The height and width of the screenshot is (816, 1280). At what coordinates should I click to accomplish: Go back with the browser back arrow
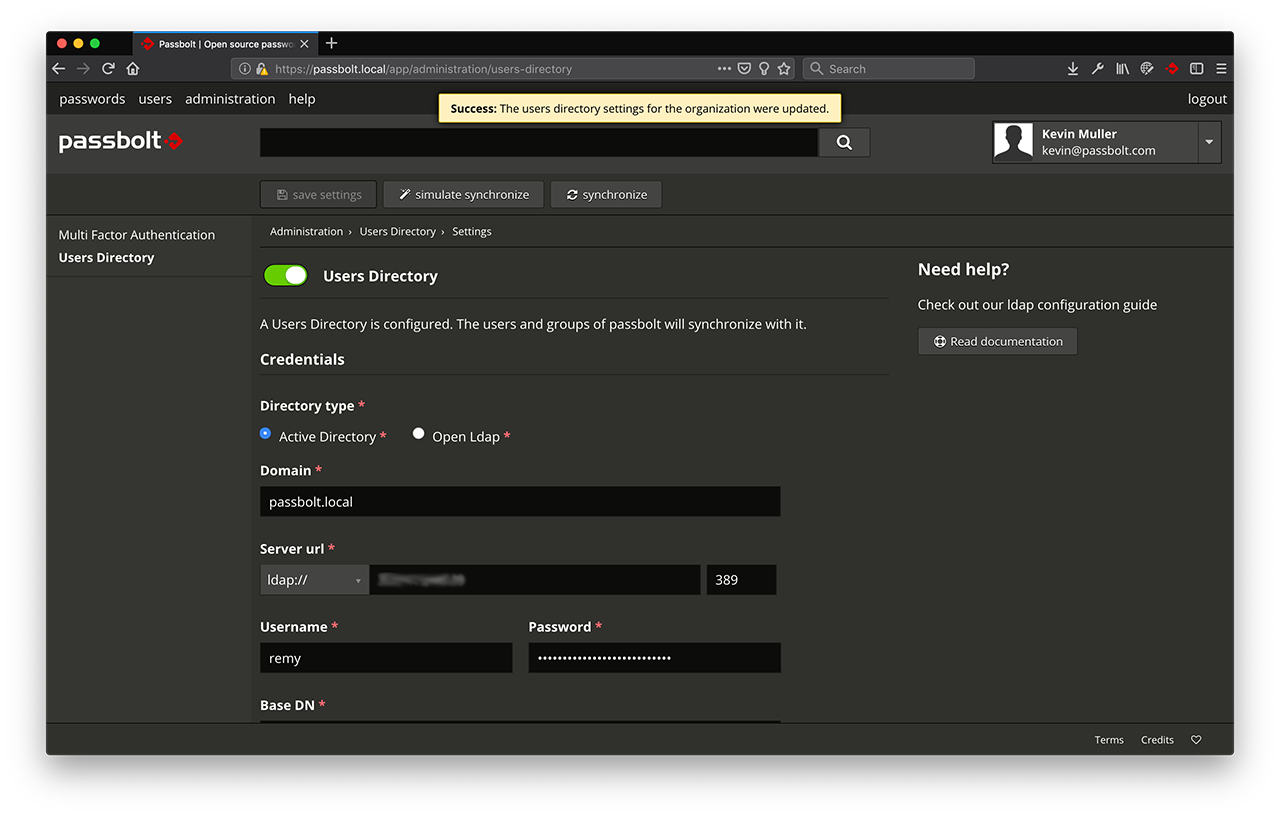coord(58,69)
